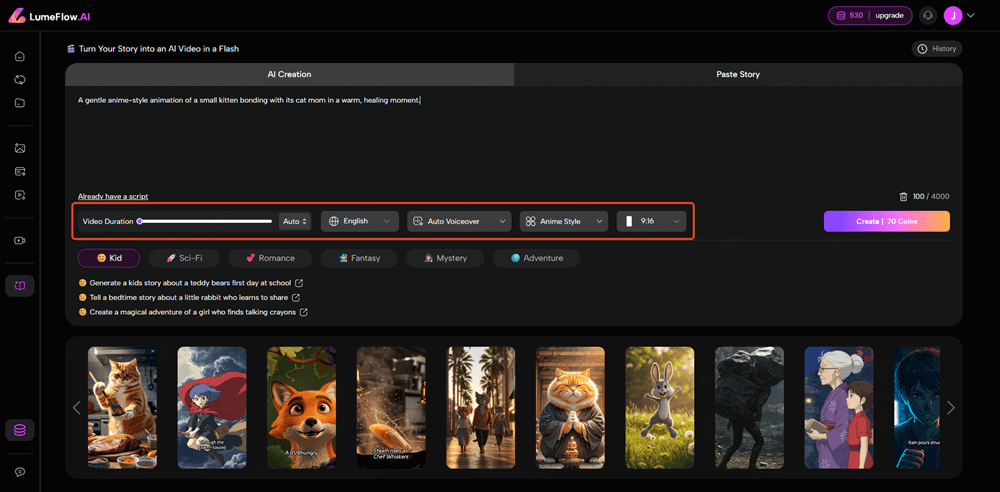The image size is (1000, 492).
Task: Click the coins stack icon in sidebar
Action: coord(20,430)
